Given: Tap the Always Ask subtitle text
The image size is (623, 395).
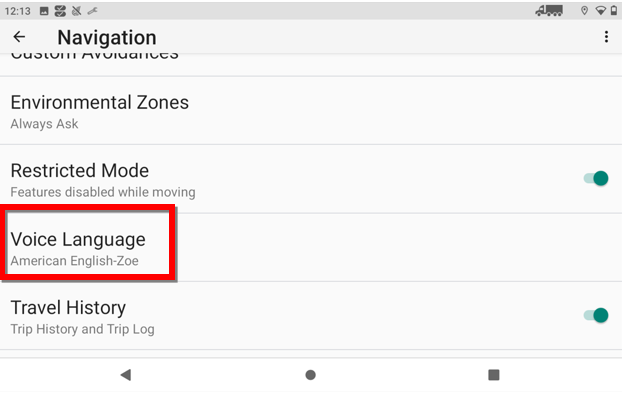Looking at the screenshot, I should (x=44, y=124).
